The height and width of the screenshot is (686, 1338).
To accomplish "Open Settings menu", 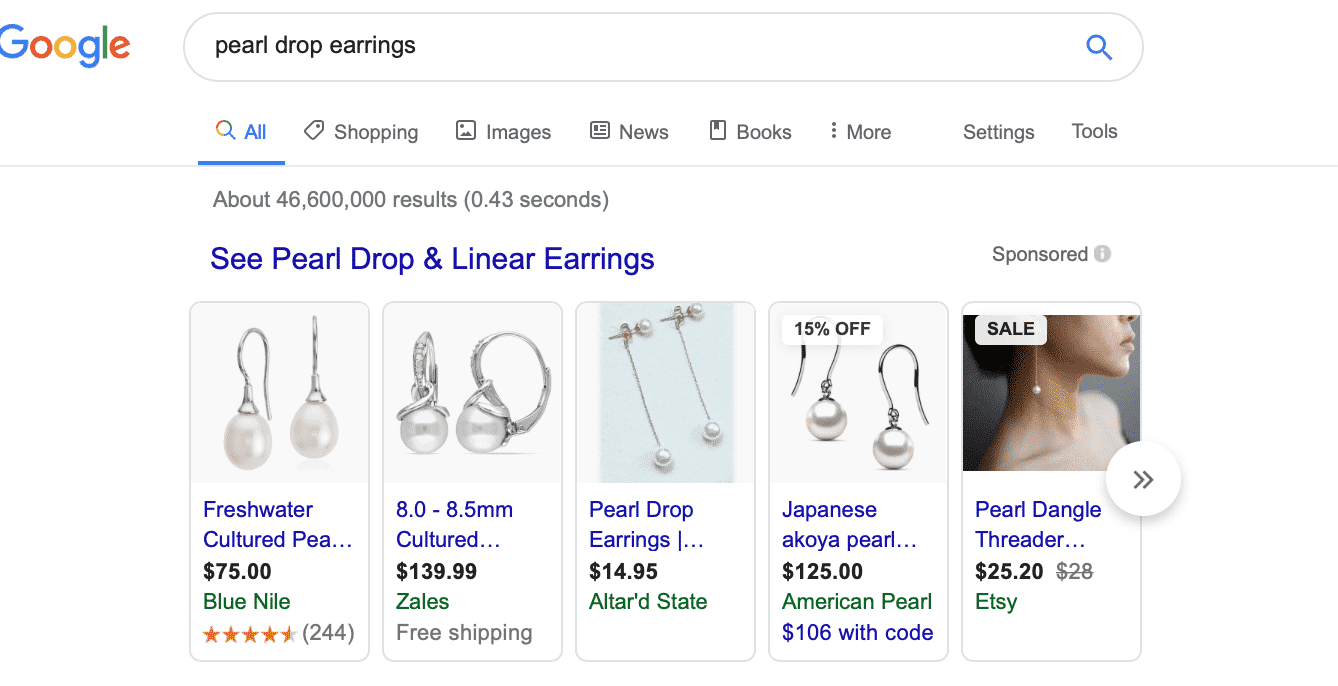I will 999,132.
